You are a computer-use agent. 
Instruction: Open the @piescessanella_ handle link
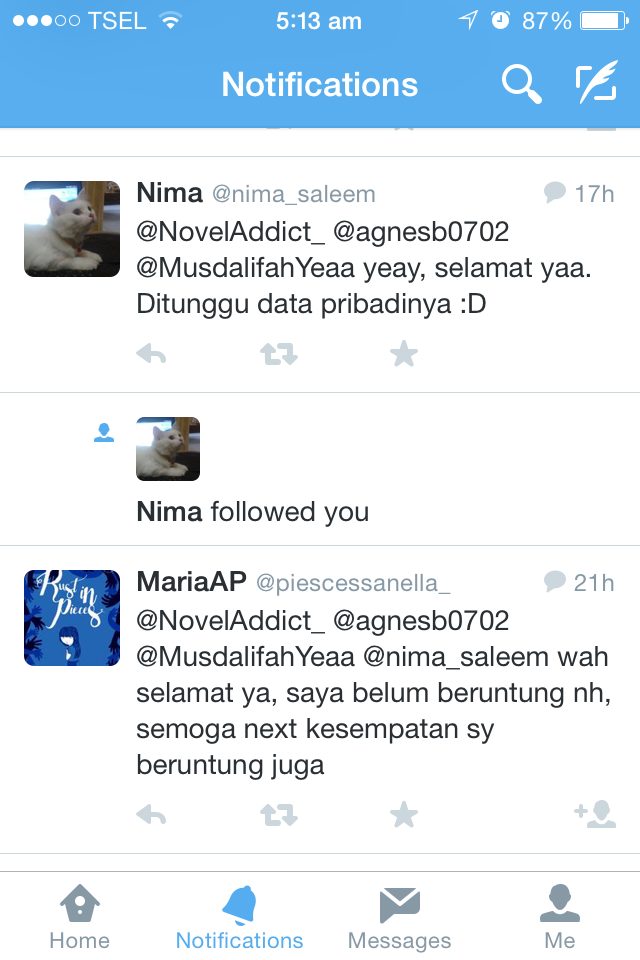[x=353, y=583]
